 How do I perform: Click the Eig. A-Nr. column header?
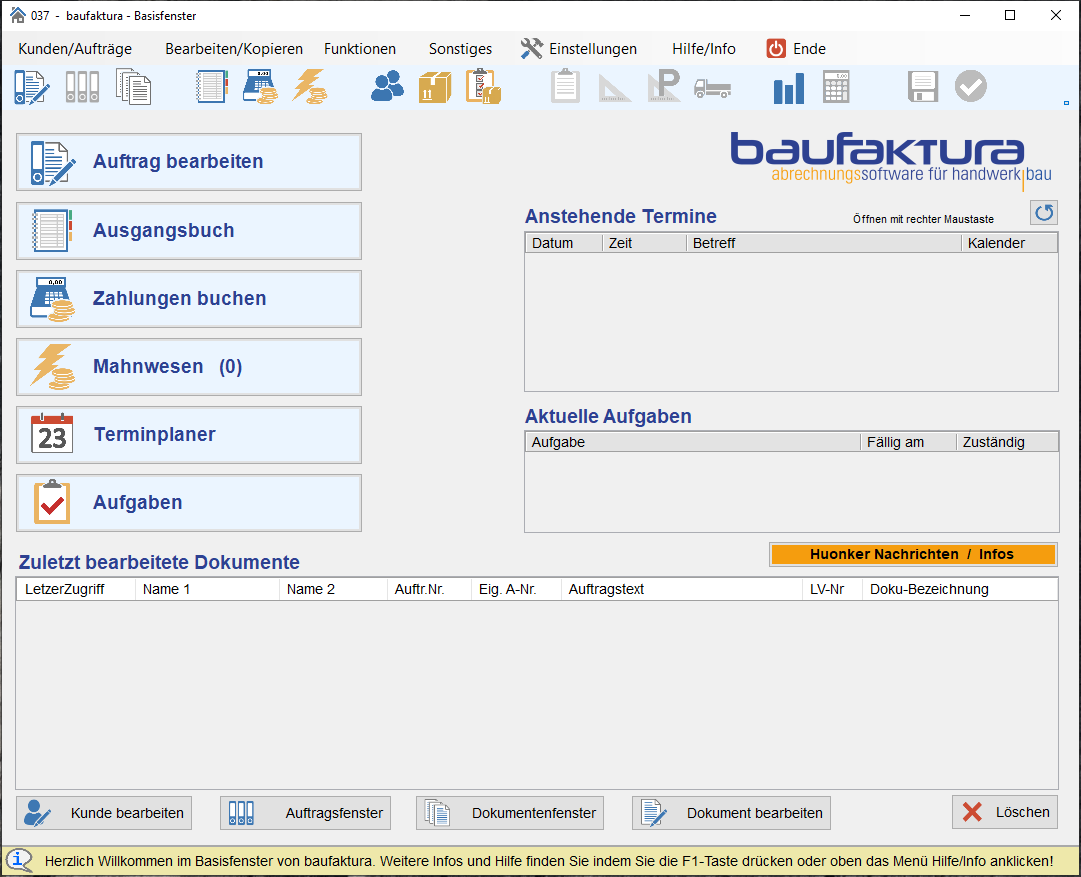[x=516, y=589]
